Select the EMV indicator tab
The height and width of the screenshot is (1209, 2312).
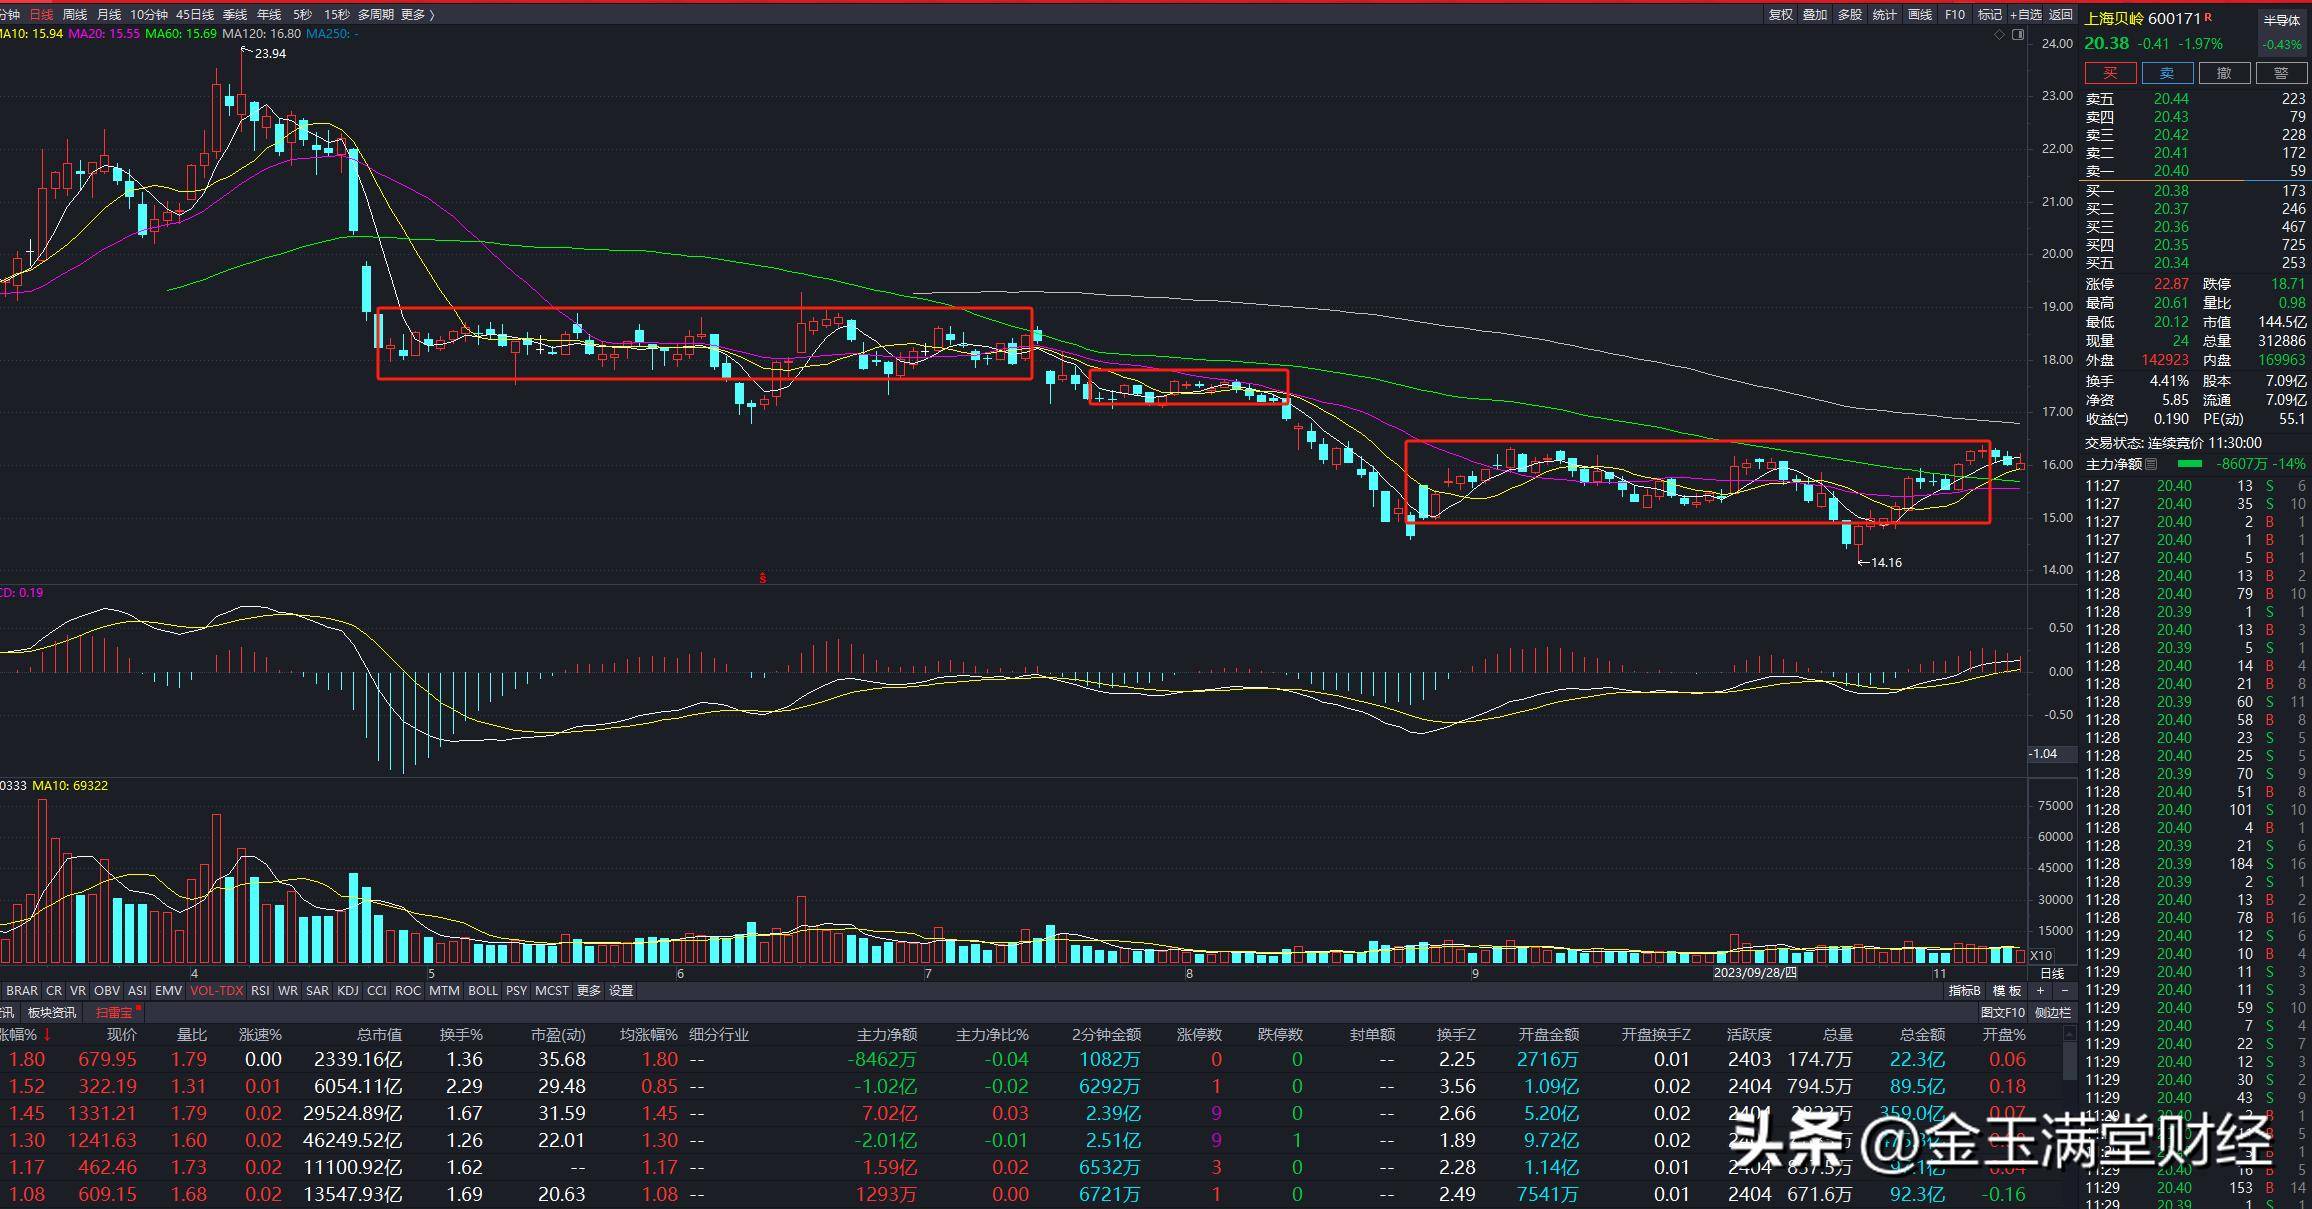pos(168,991)
